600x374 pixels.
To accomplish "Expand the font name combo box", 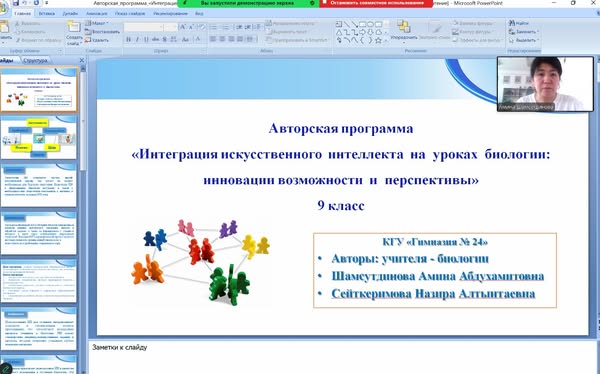I will point(160,27).
